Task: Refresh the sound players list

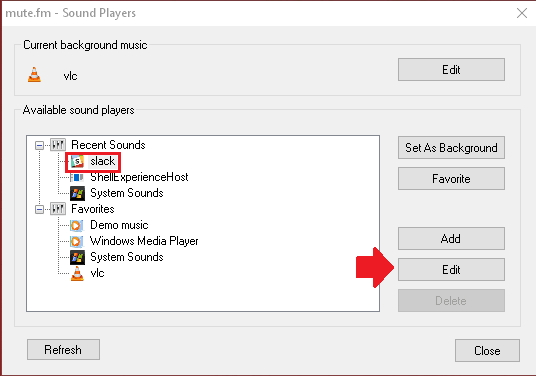Action: 63,349
